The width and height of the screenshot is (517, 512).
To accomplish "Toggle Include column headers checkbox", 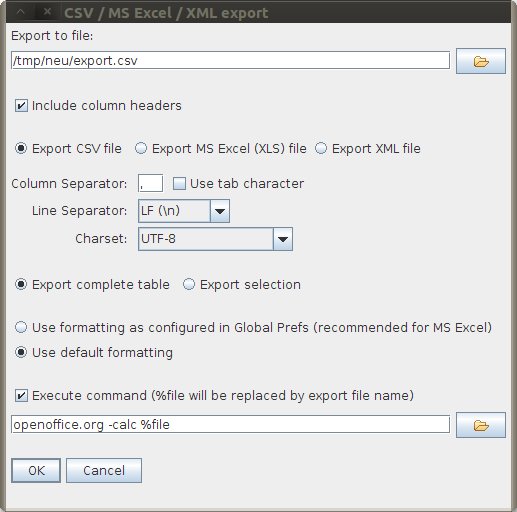I will click(21, 106).
